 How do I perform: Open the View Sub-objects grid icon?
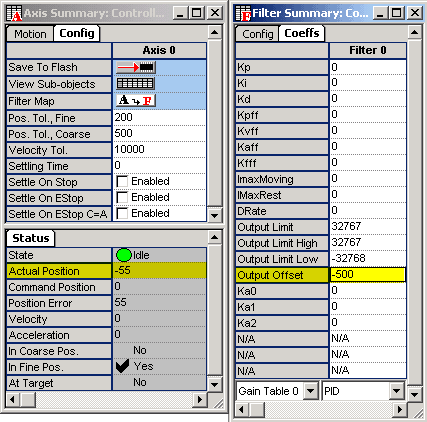point(135,84)
